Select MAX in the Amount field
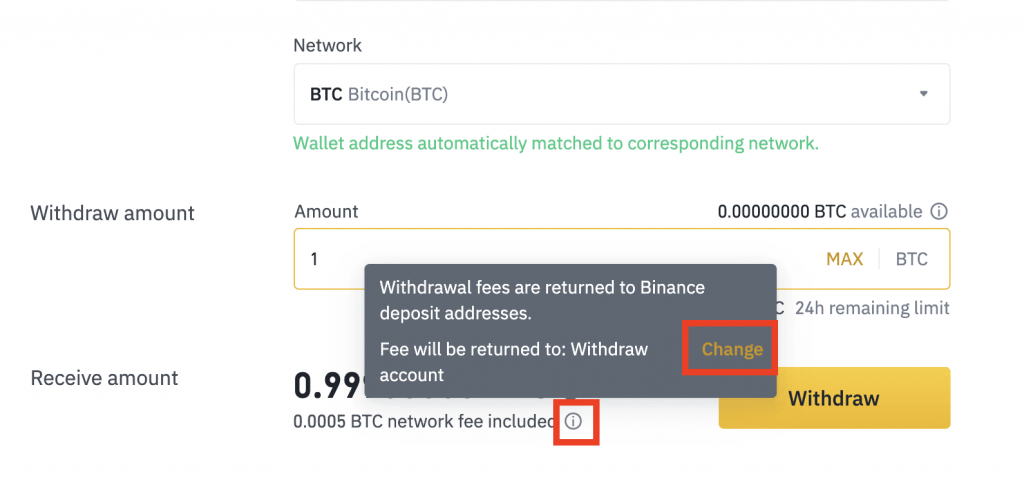The height and width of the screenshot is (479, 1024). coord(844,259)
